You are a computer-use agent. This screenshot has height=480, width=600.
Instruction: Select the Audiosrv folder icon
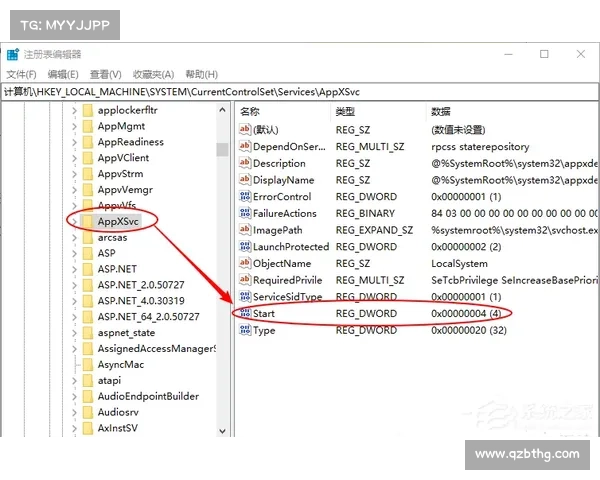point(87,412)
